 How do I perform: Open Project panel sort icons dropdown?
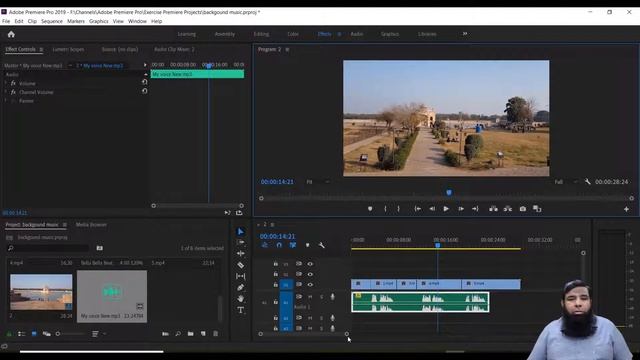pos(98,333)
